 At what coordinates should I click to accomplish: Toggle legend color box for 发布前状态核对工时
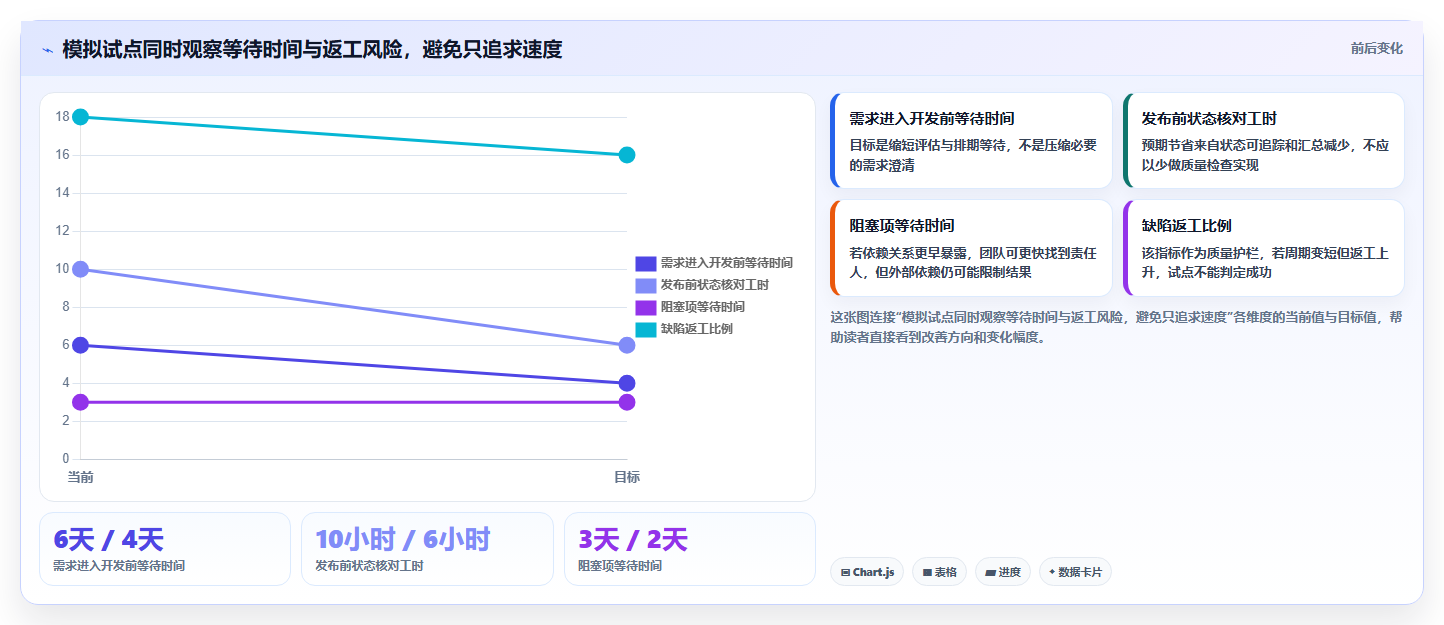pyautogui.click(x=646, y=285)
